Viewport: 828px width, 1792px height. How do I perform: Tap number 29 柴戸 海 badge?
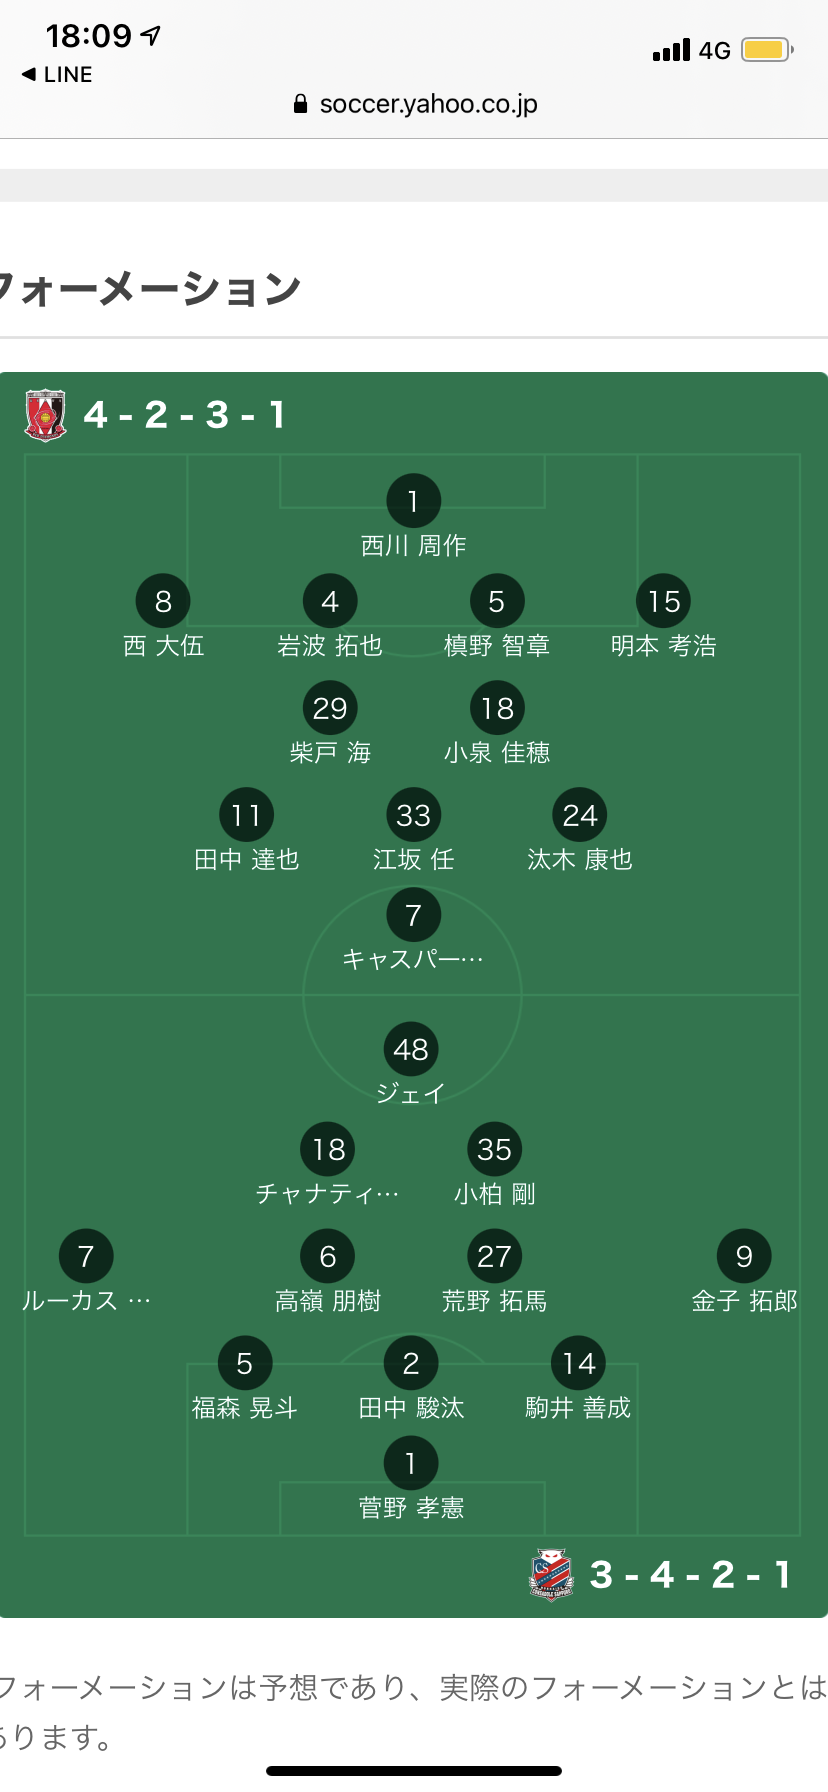[x=330, y=709]
